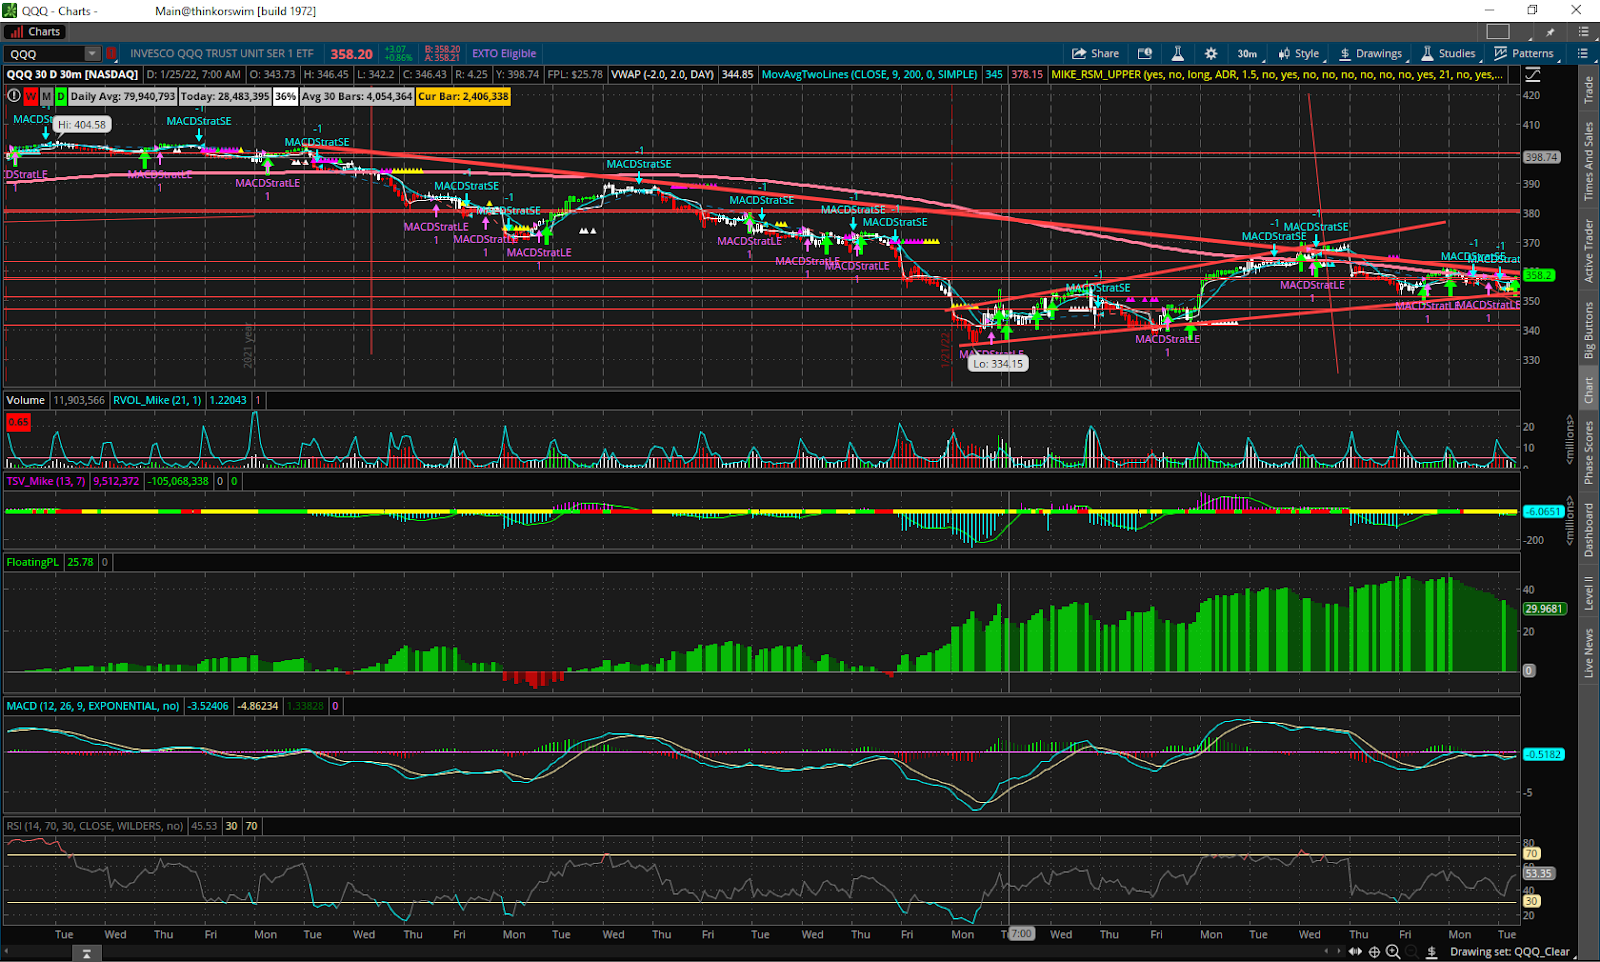The image size is (1600, 962).
Task: Click the zoom-in magnifier at the bottom
Action: point(1393,952)
